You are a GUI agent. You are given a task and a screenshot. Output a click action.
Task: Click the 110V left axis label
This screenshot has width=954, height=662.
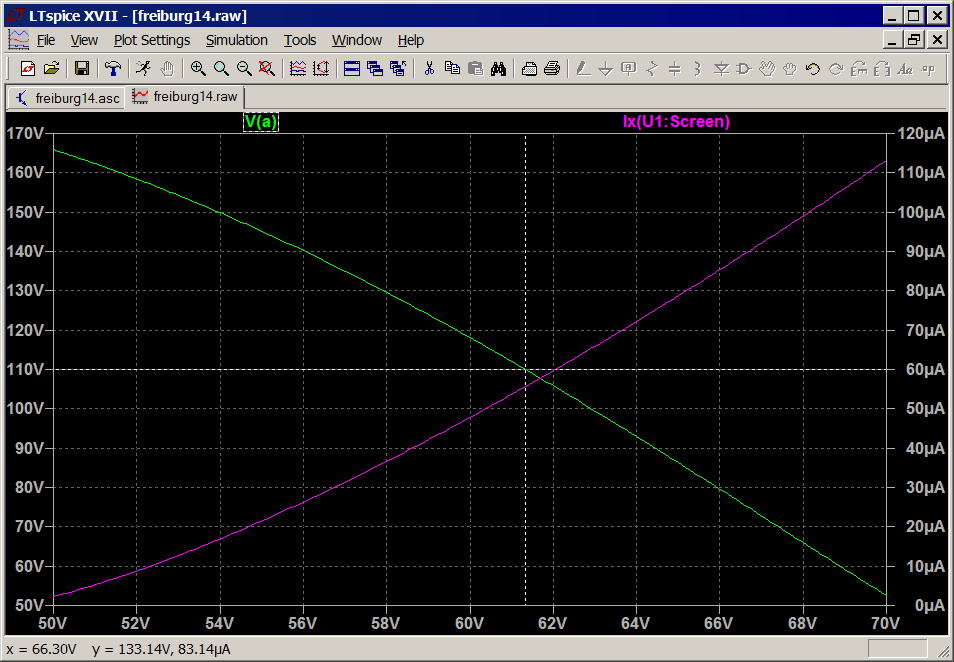tap(26, 369)
